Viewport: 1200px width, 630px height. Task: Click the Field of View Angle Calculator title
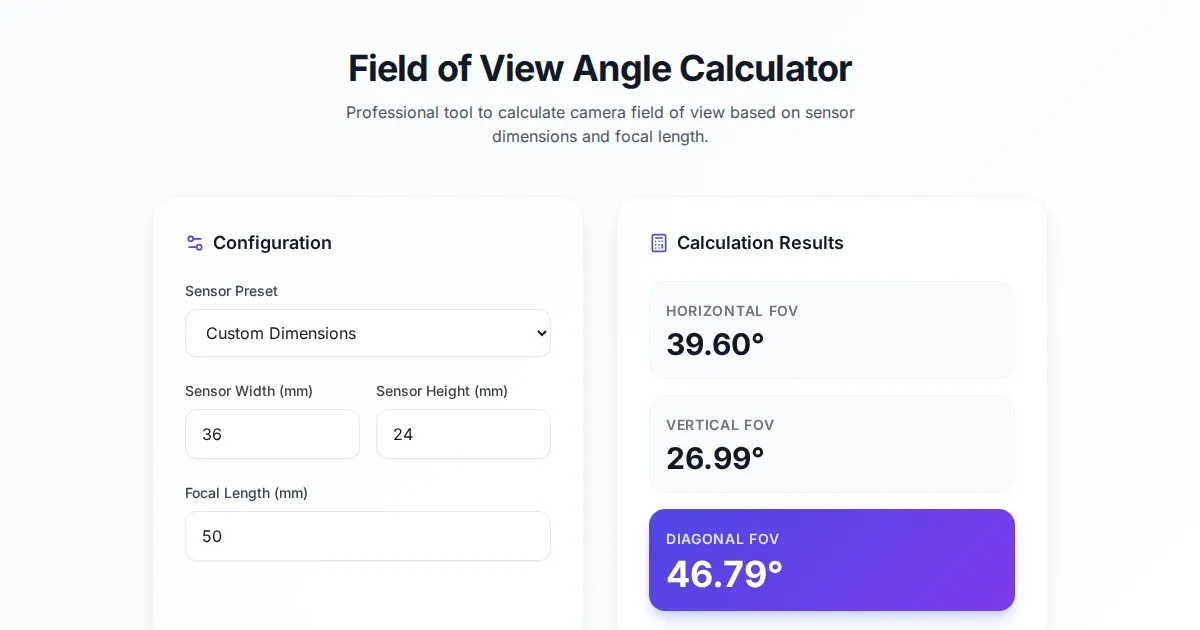(x=600, y=69)
